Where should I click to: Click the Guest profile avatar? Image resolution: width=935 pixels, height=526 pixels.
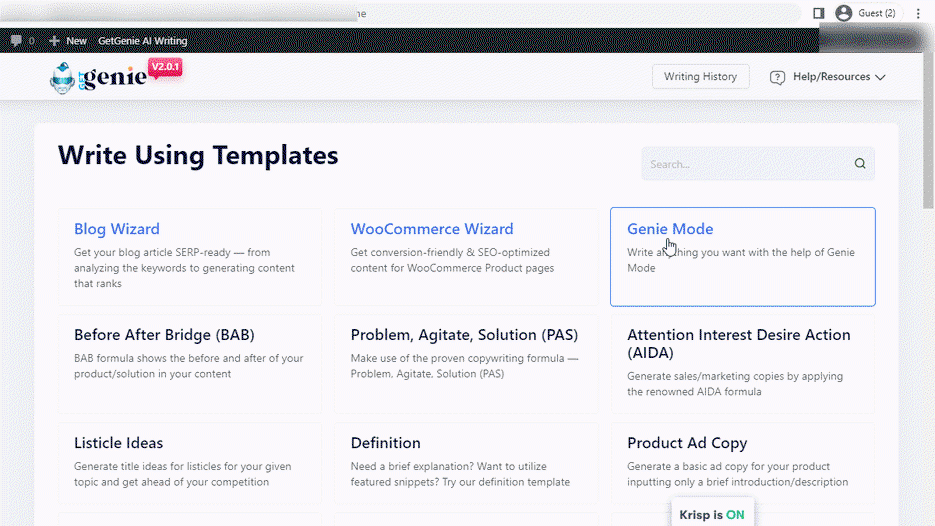coord(843,13)
